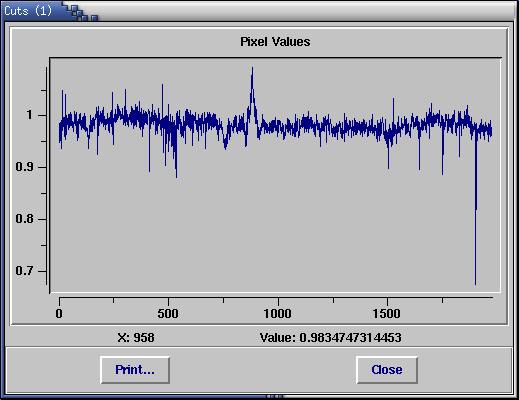This screenshot has width=519, height=400.
Task: Click the Print... button
Action: [135, 370]
